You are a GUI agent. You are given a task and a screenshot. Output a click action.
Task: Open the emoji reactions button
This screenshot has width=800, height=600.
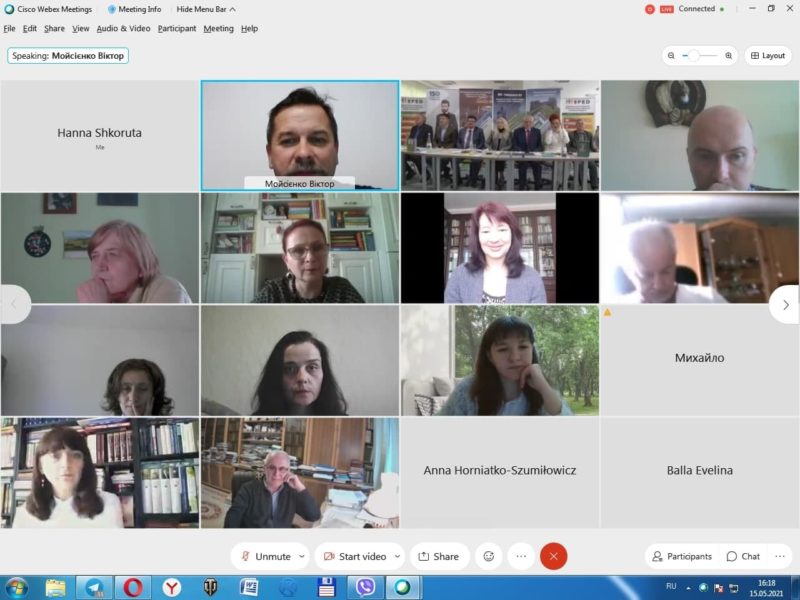click(488, 557)
